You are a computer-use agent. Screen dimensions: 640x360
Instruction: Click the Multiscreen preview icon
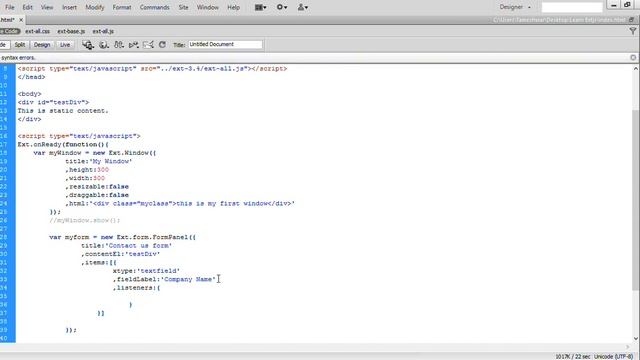click(88, 45)
